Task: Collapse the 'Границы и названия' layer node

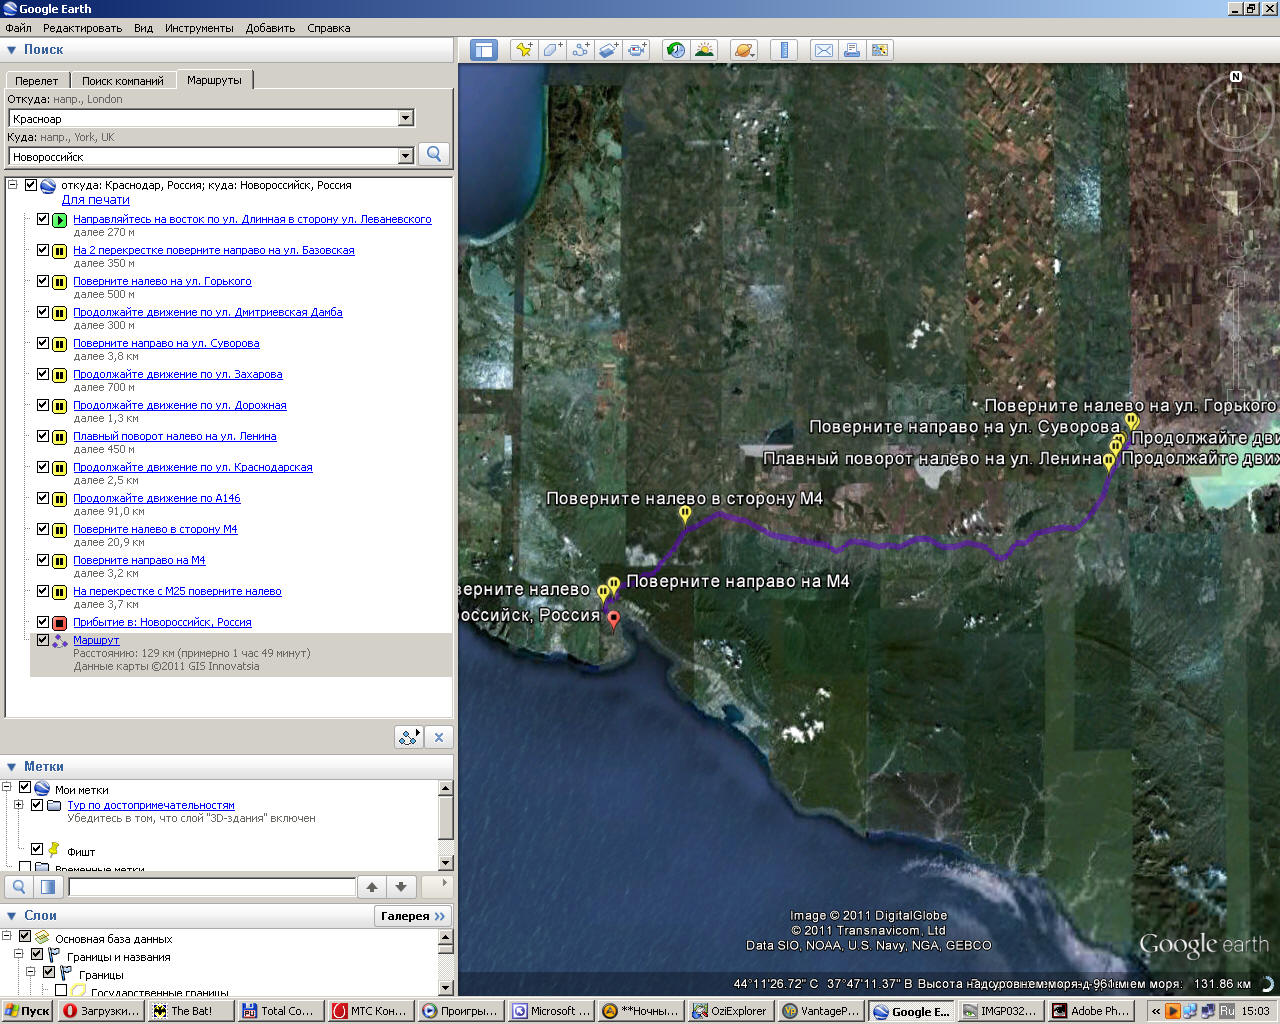Action: coord(19,955)
